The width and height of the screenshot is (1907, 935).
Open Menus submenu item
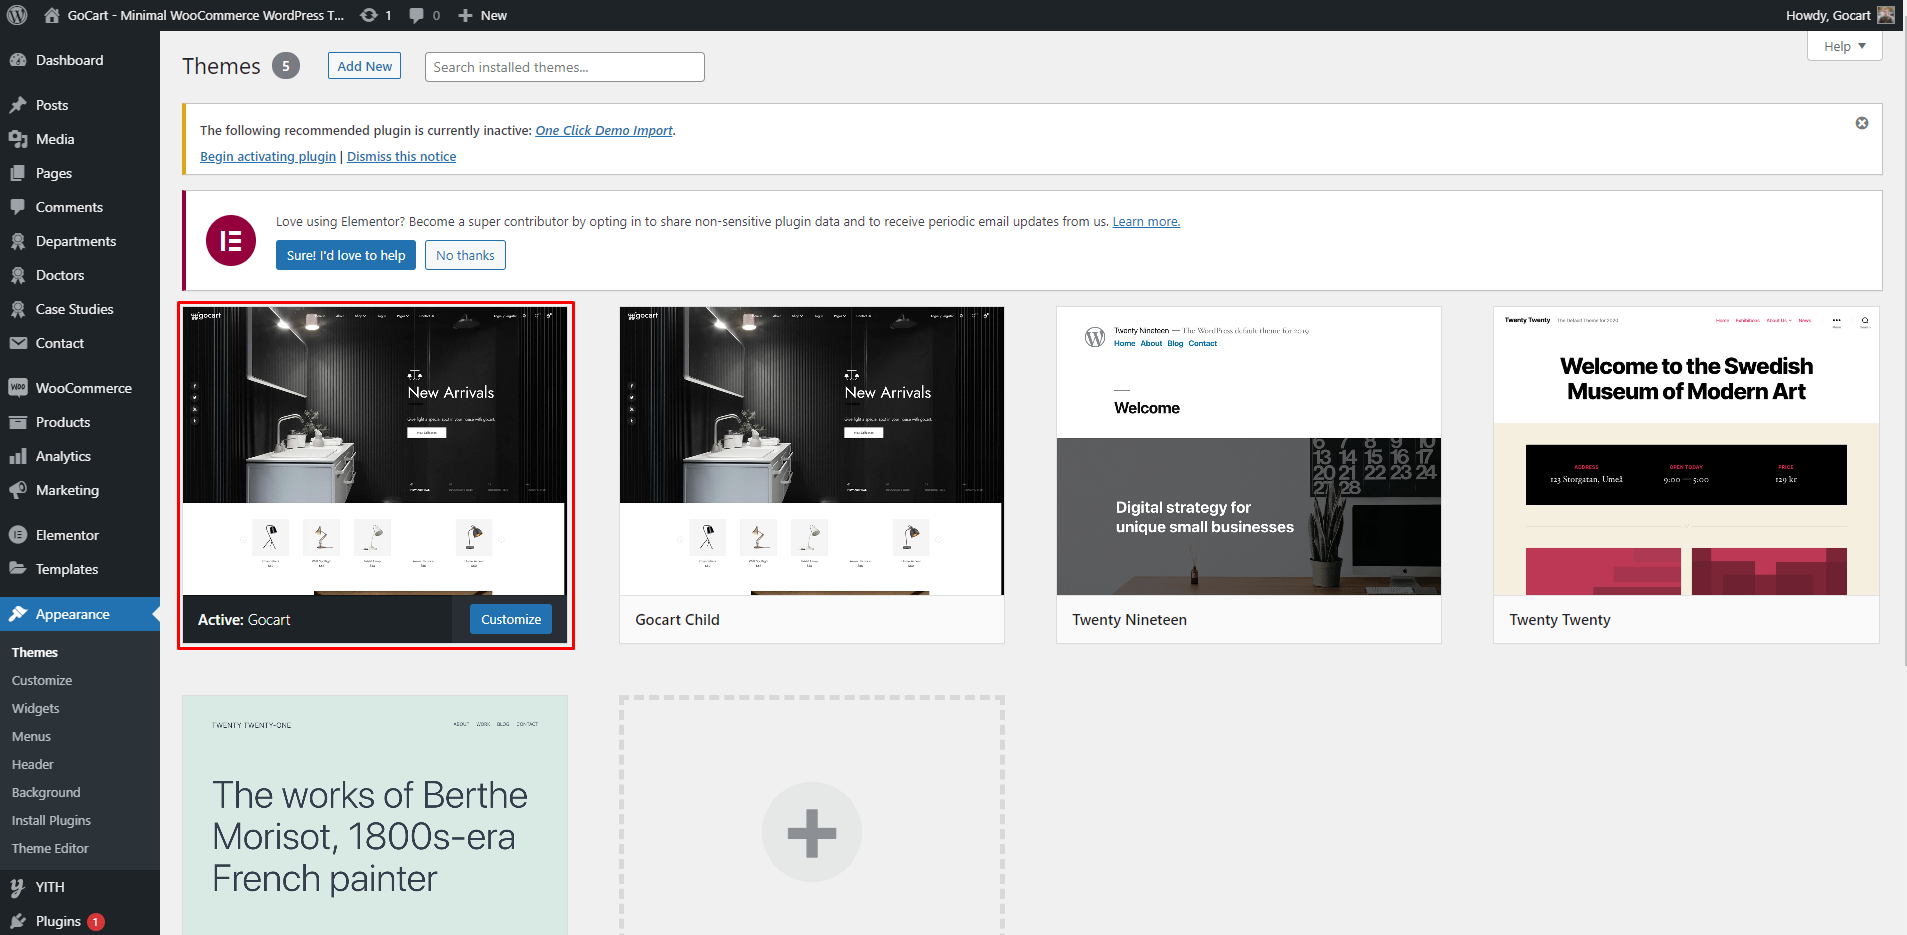pyautogui.click(x=31, y=736)
